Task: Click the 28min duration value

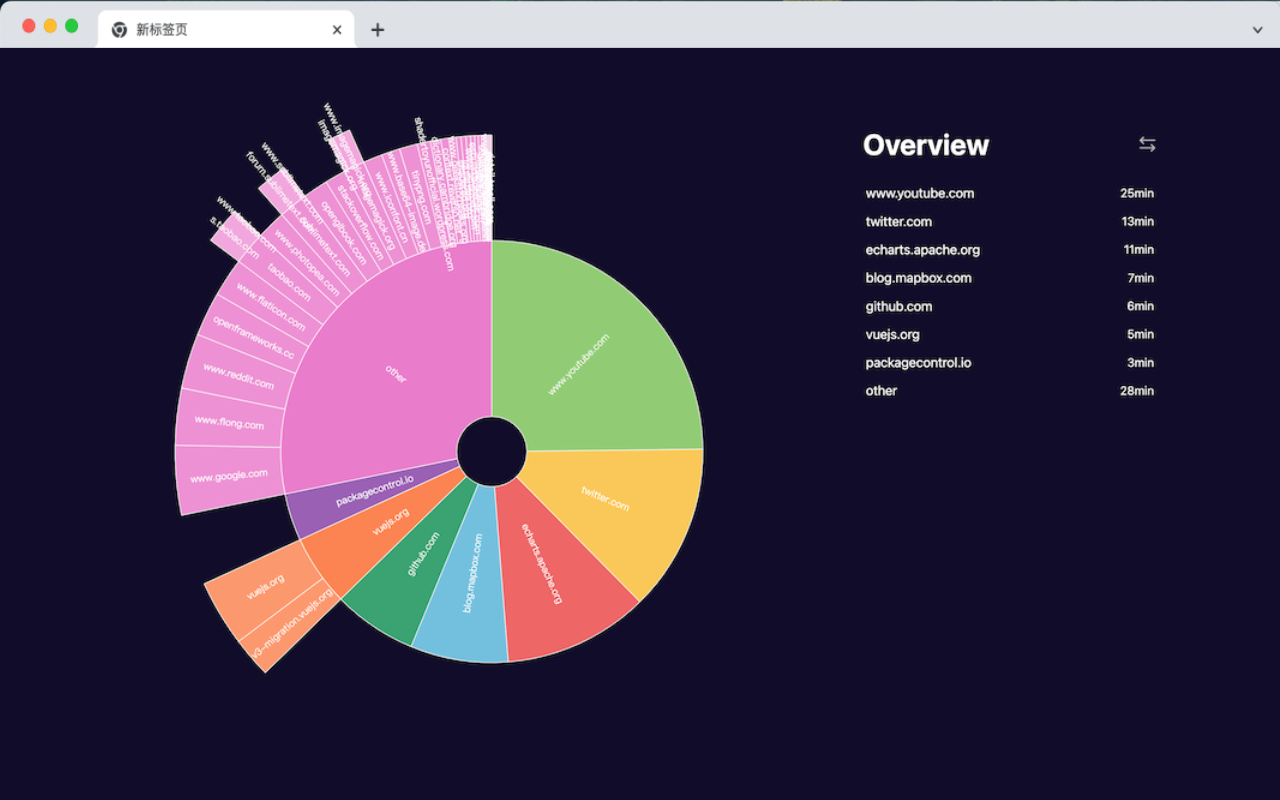Action: (1137, 391)
